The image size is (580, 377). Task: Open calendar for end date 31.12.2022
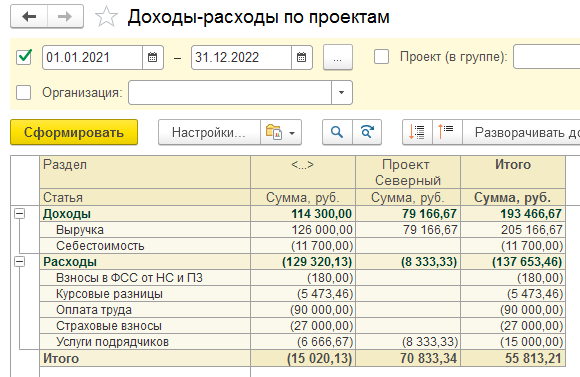[x=301, y=57]
